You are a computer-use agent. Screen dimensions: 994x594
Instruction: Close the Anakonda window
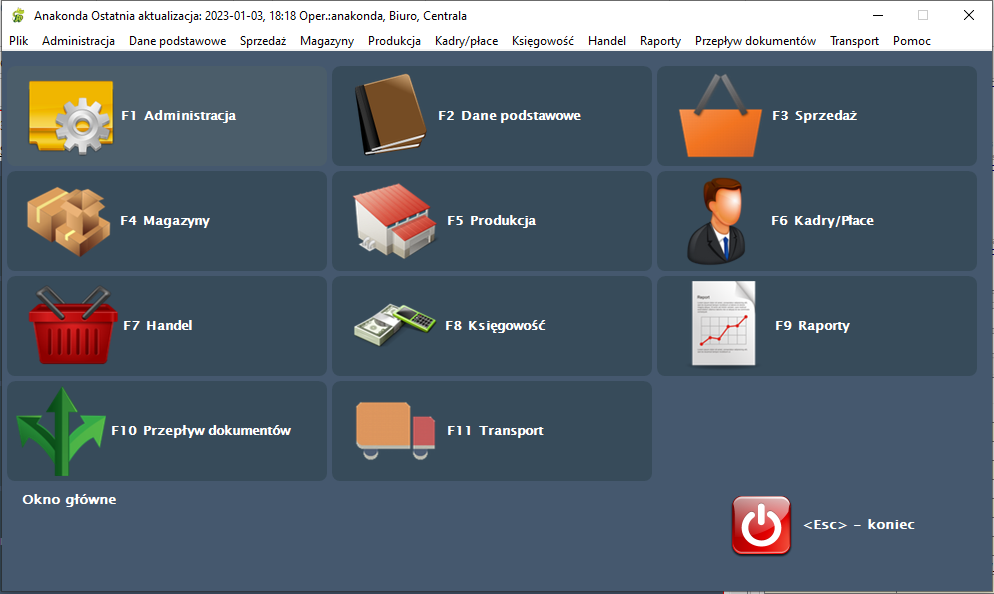pos(969,15)
